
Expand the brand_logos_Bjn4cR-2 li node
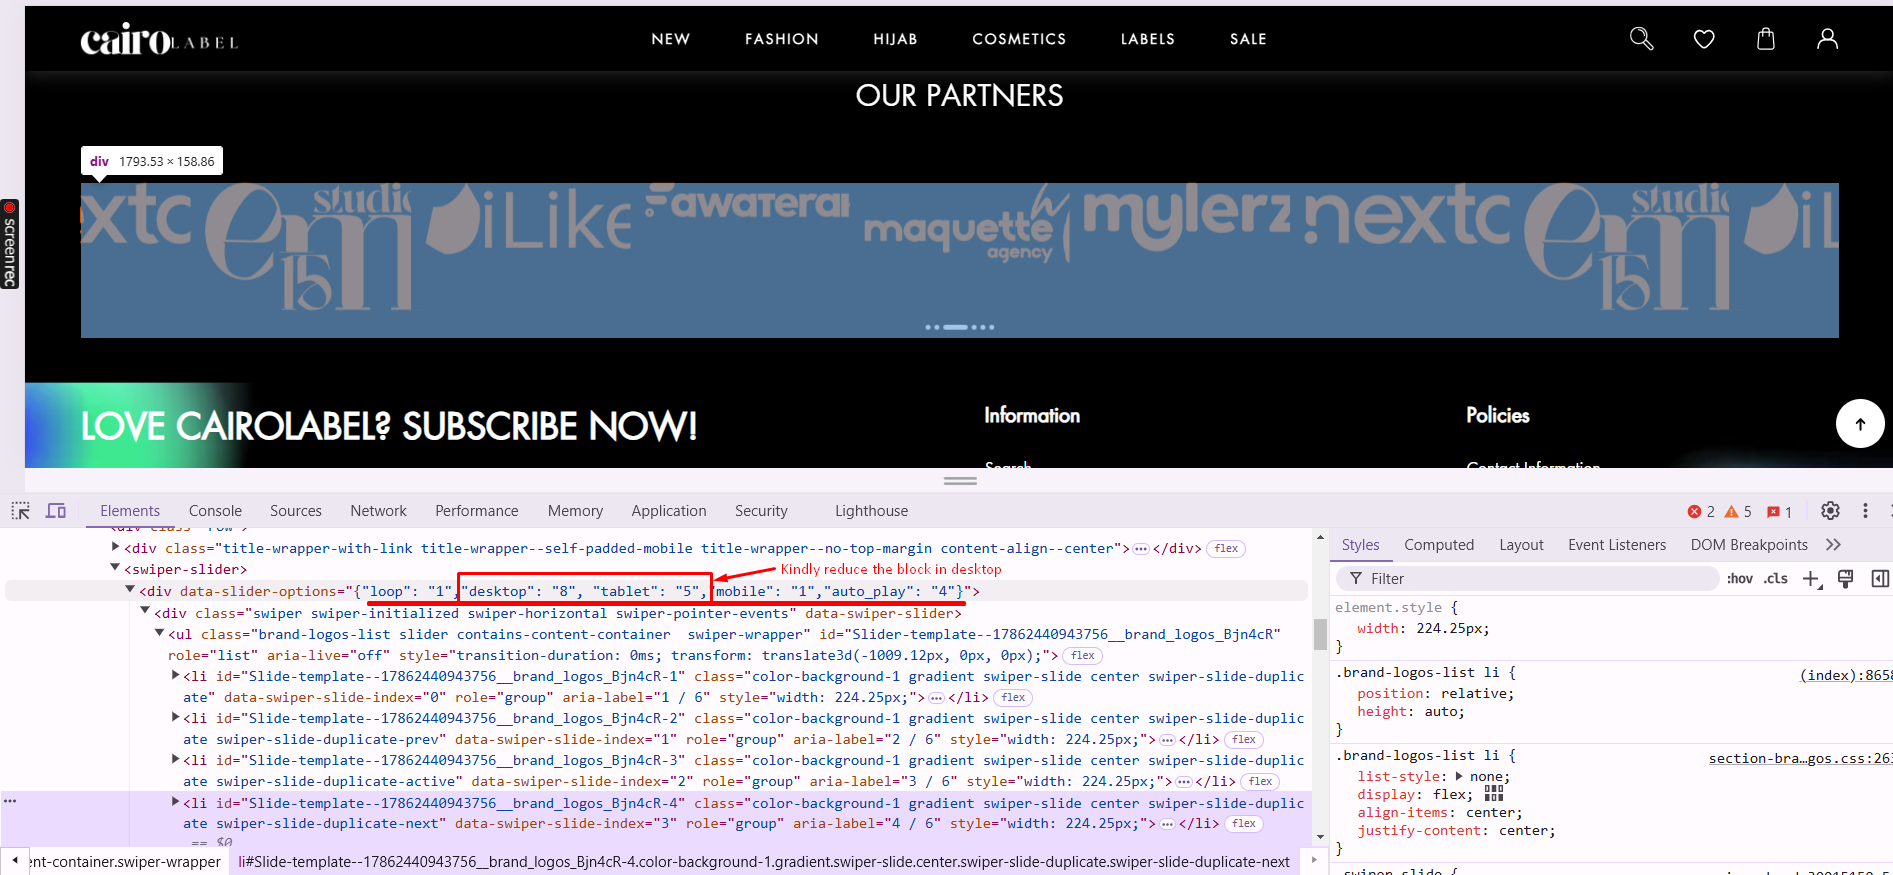(175, 717)
